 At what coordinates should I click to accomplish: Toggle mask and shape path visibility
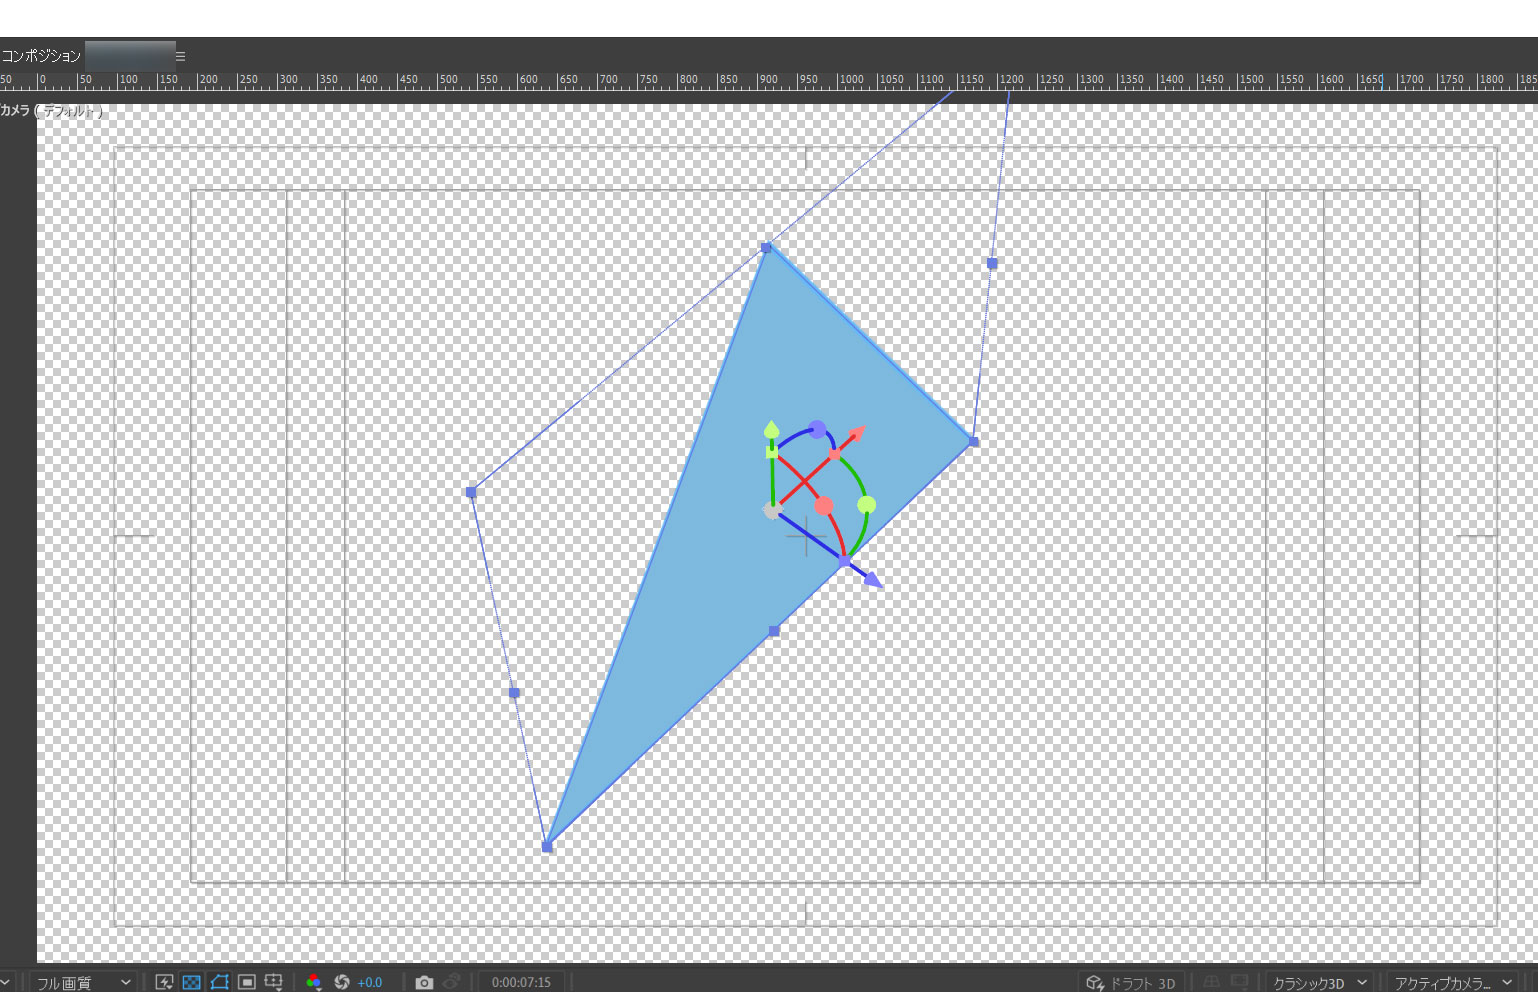tap(219, 982)
